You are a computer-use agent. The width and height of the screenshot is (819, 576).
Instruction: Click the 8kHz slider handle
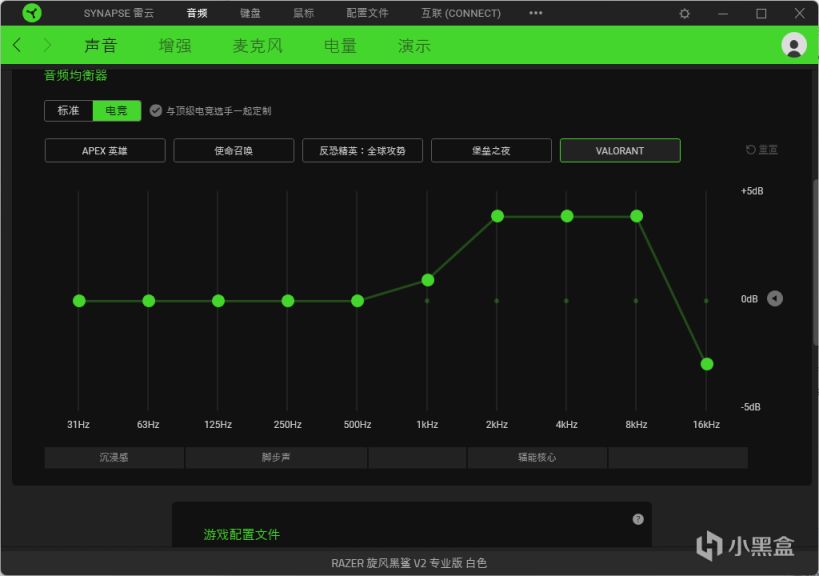click(636, 216)
